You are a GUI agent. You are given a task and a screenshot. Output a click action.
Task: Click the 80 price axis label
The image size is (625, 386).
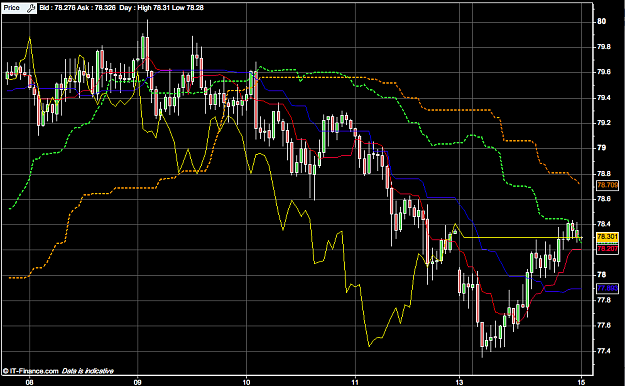coord(601,22)
